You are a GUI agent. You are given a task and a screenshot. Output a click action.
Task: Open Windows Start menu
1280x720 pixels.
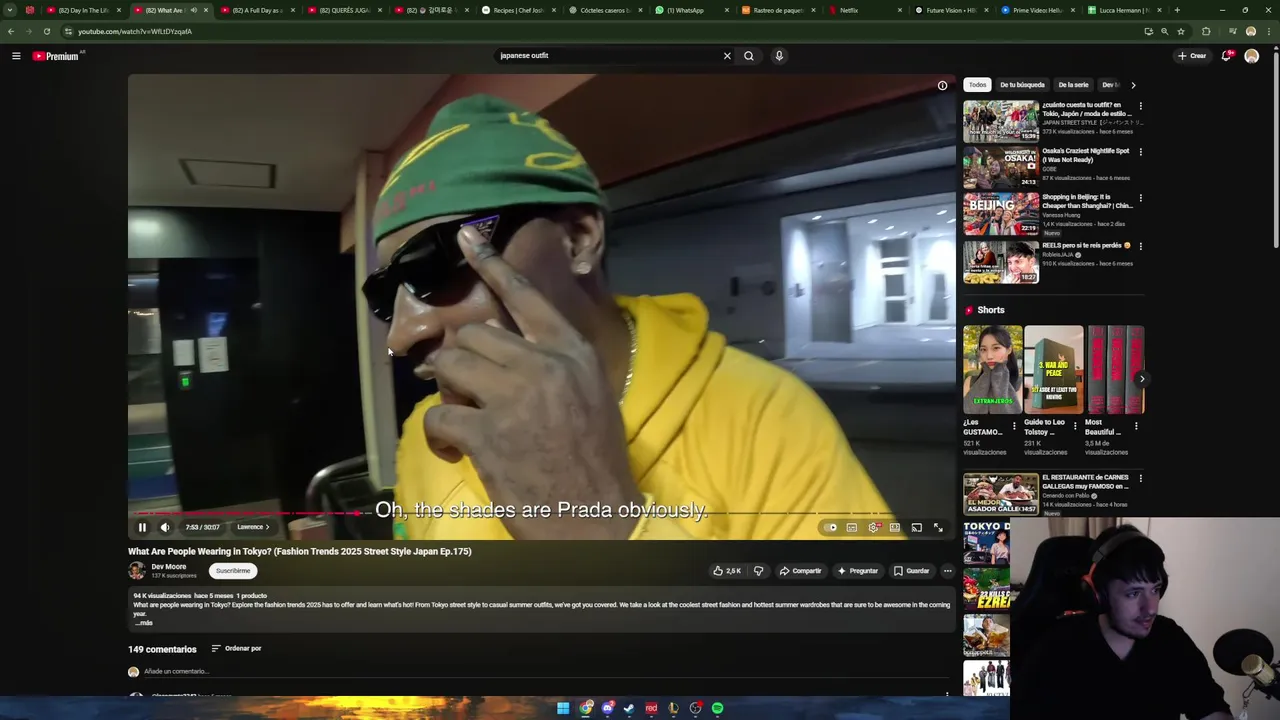coord(563,708)
